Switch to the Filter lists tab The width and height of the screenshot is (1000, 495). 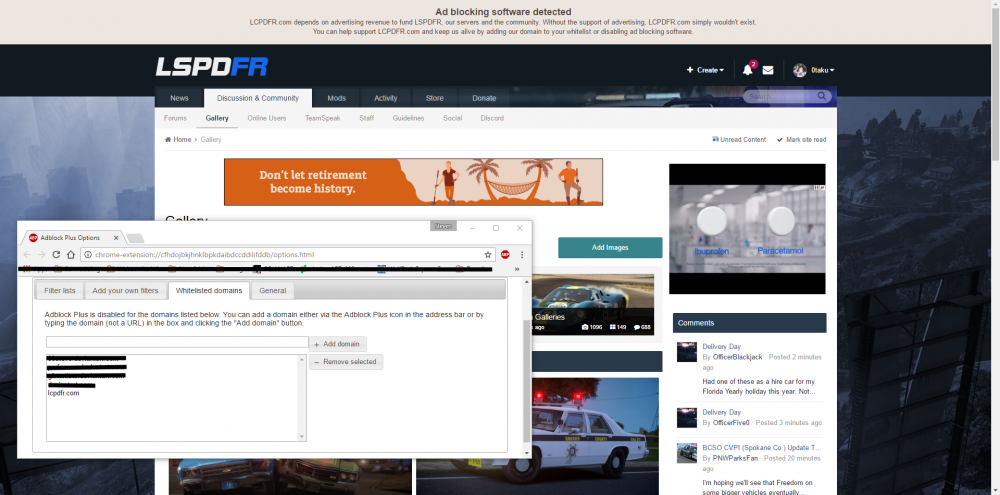click(x=59, y=290)
